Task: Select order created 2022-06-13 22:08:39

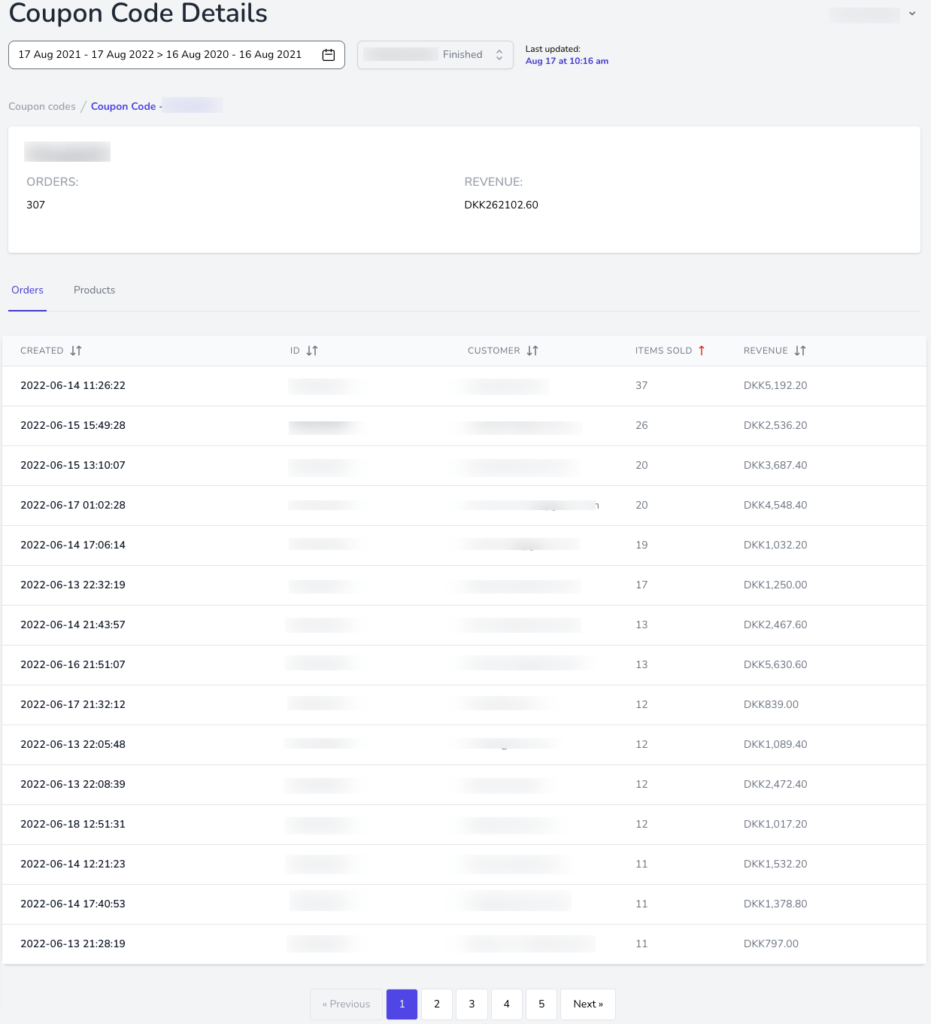Action: (x=464, y=784)
